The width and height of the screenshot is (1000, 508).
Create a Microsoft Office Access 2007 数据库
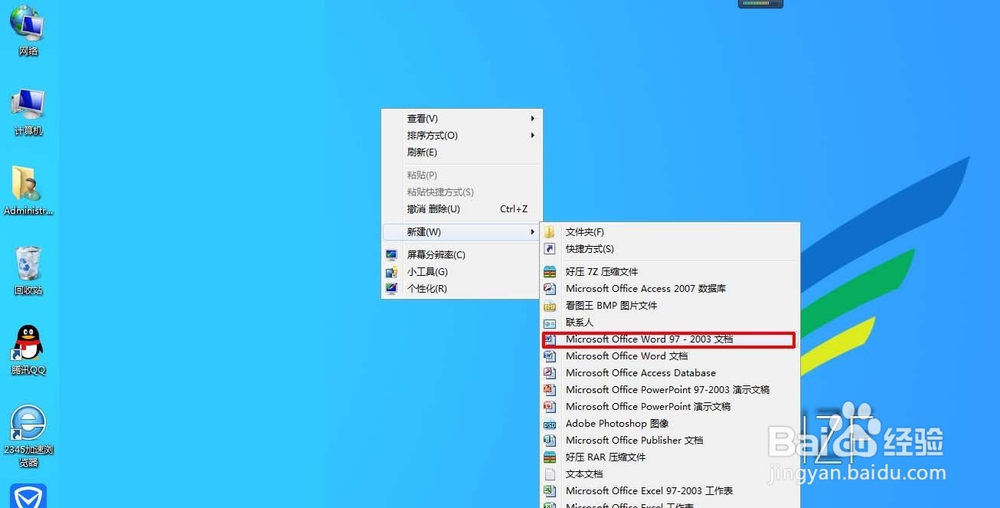(670, 288)
